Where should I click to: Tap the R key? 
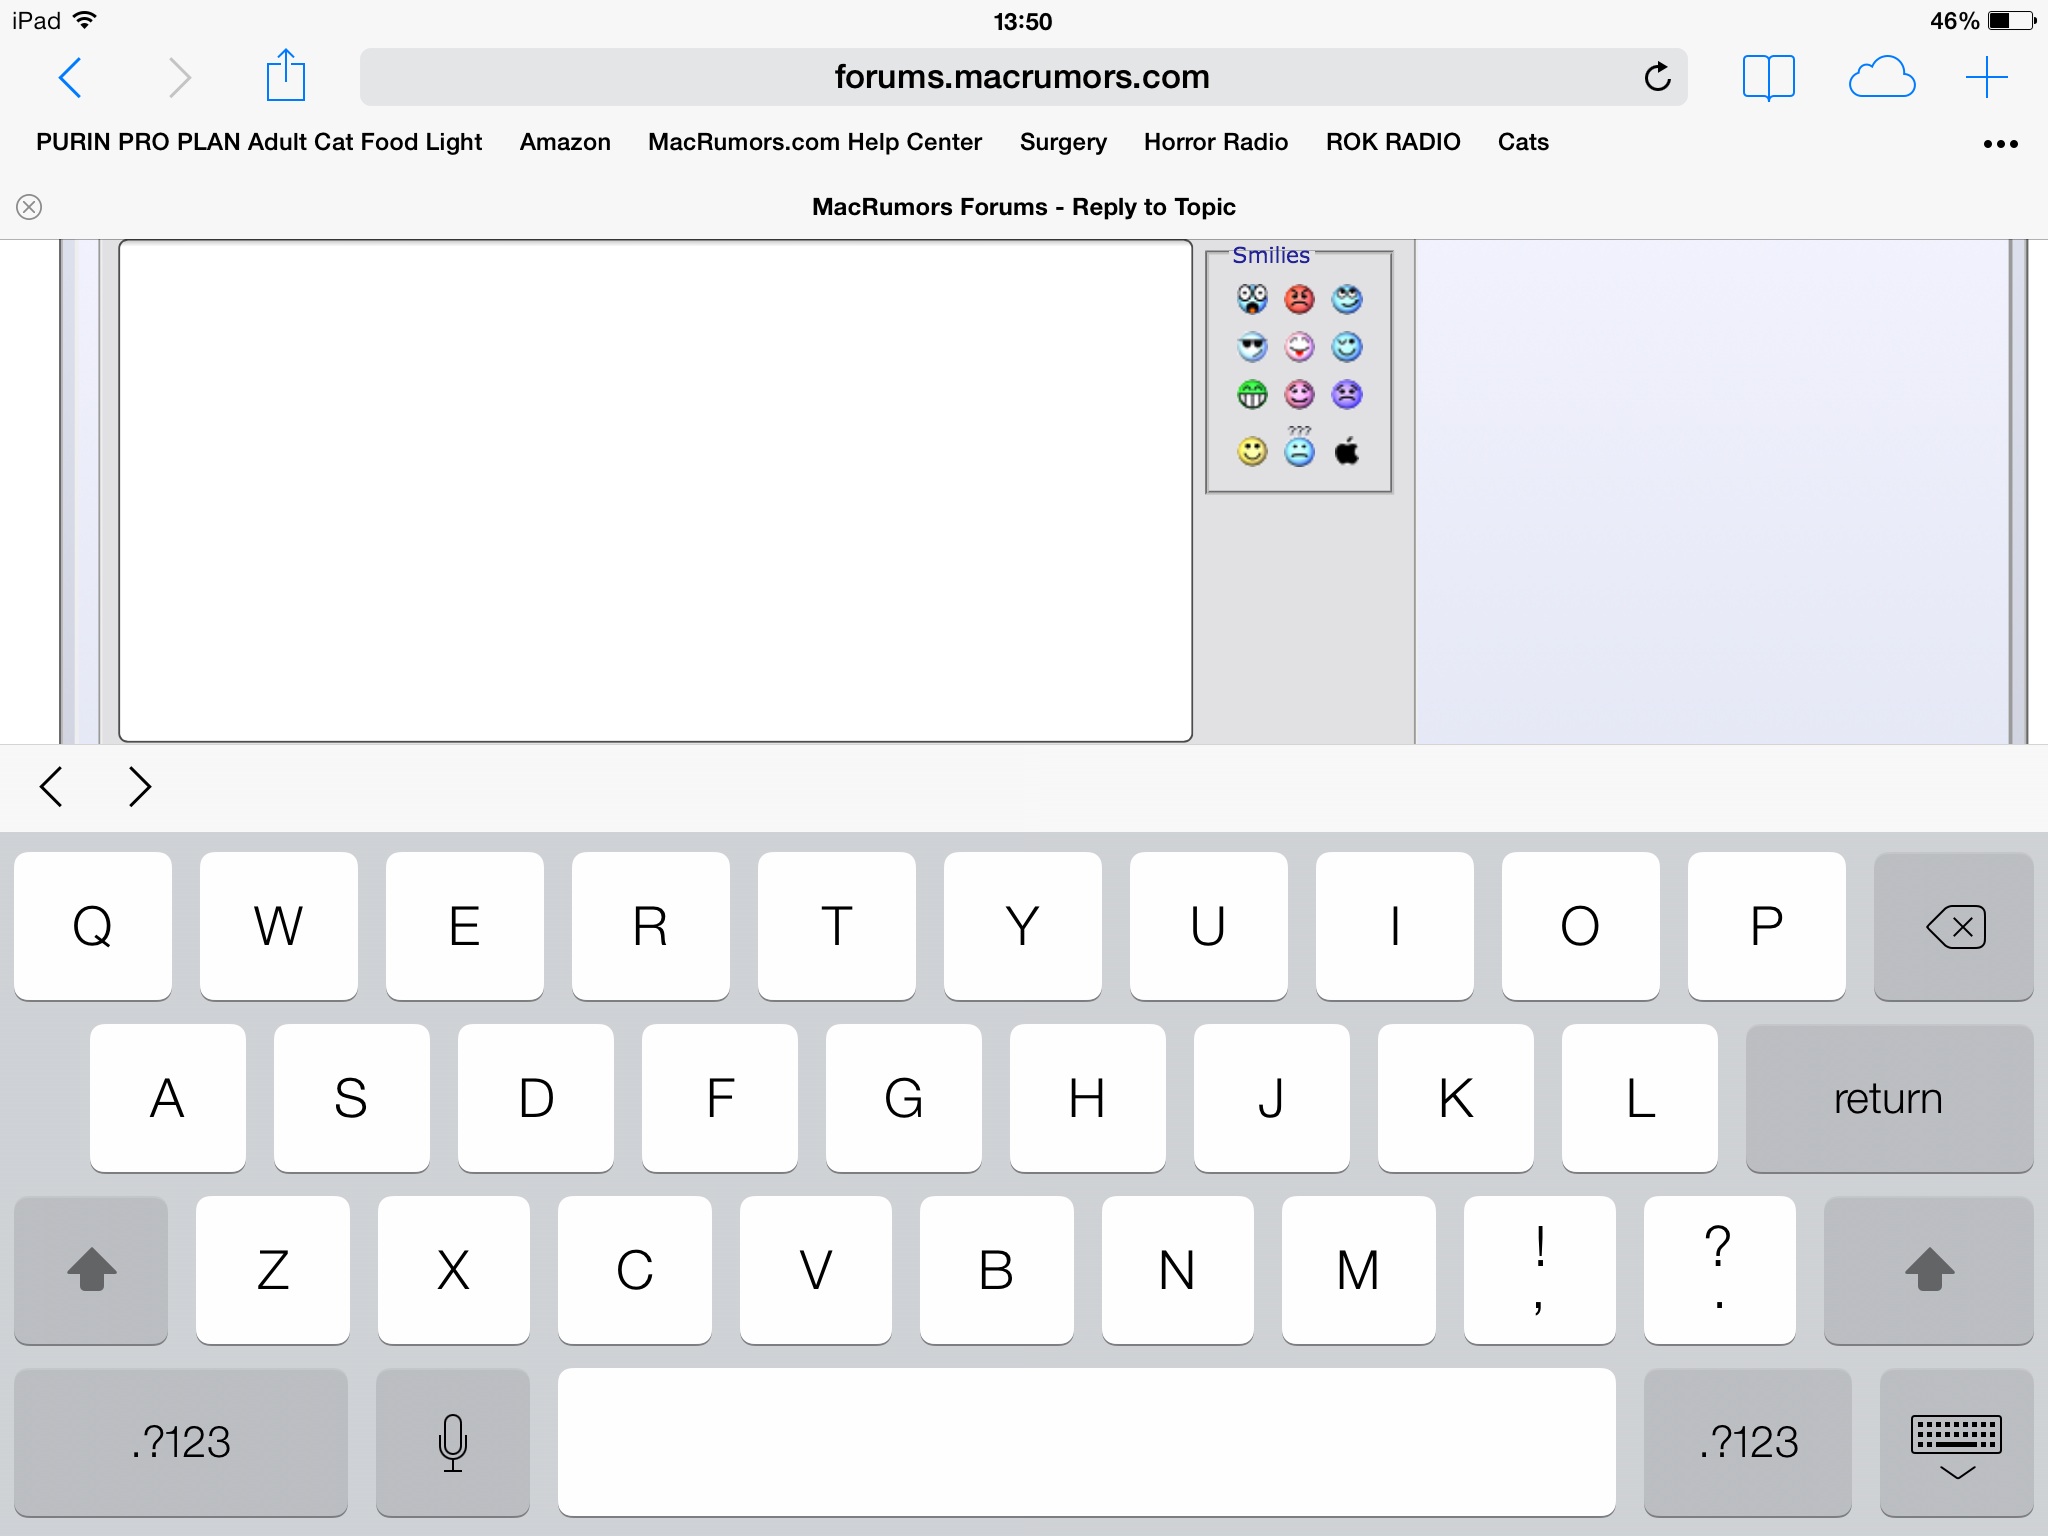[x=651, y=926]
